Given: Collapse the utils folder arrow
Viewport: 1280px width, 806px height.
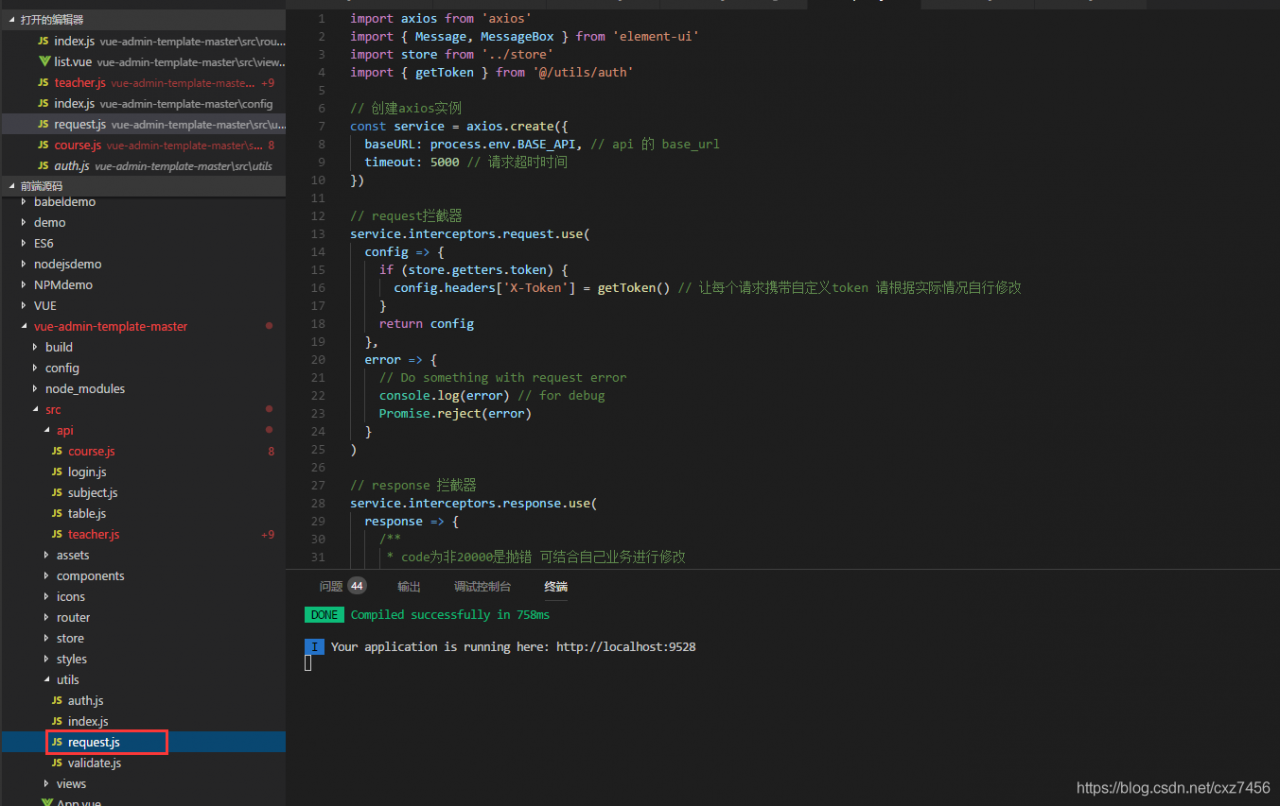Looking at the screenshot, I should coord(46,680).
